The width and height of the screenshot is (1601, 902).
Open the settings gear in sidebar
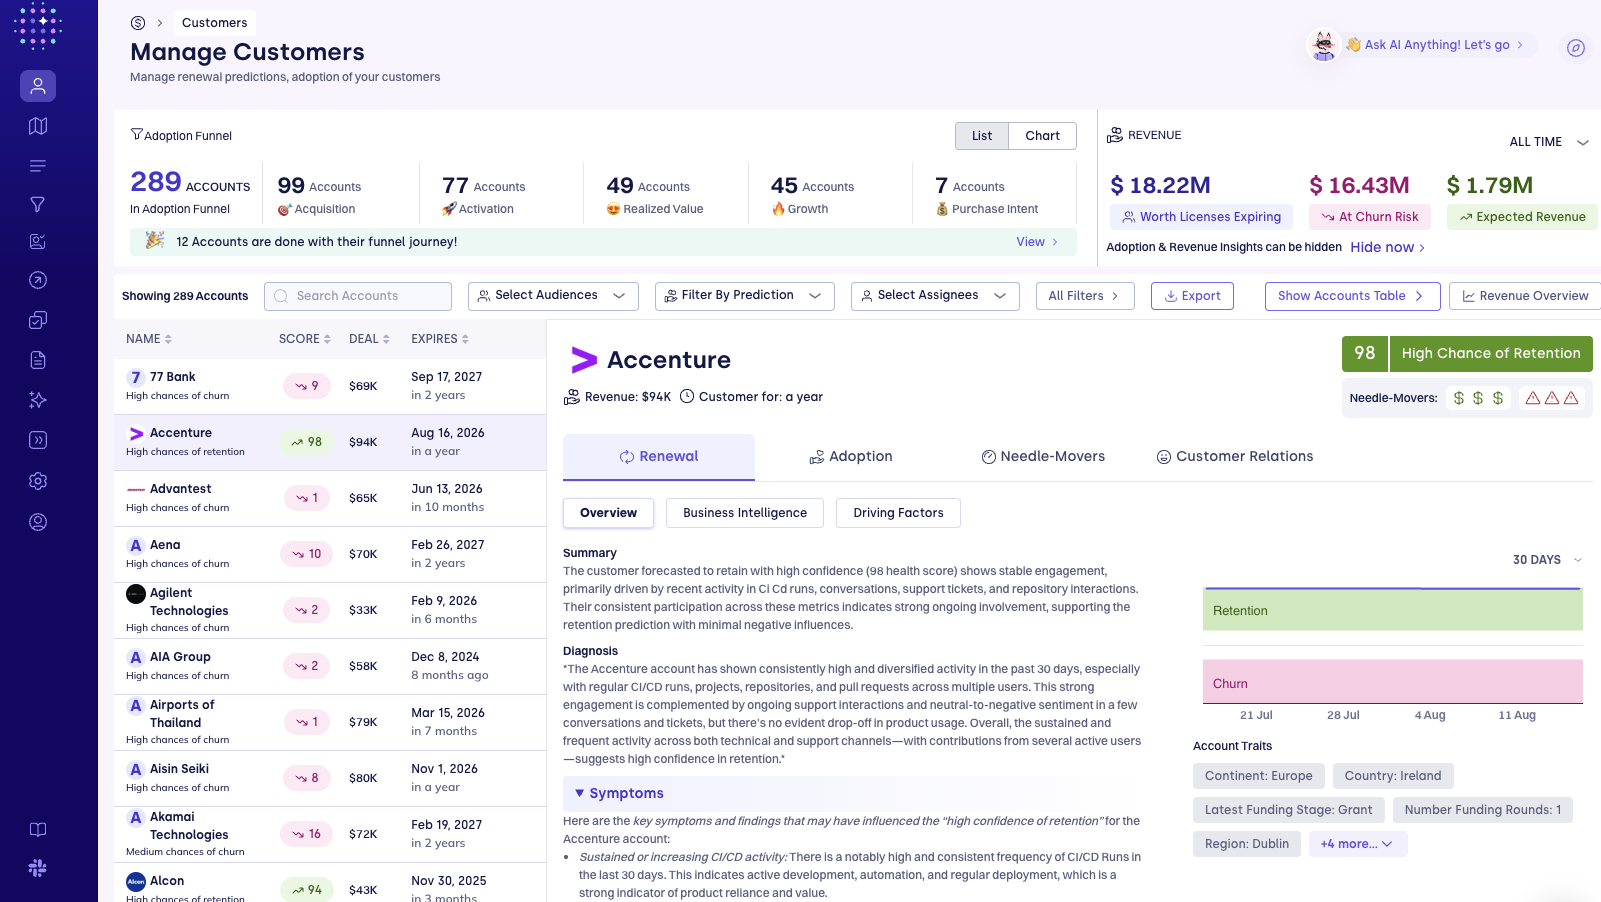(x=38, y=481)
